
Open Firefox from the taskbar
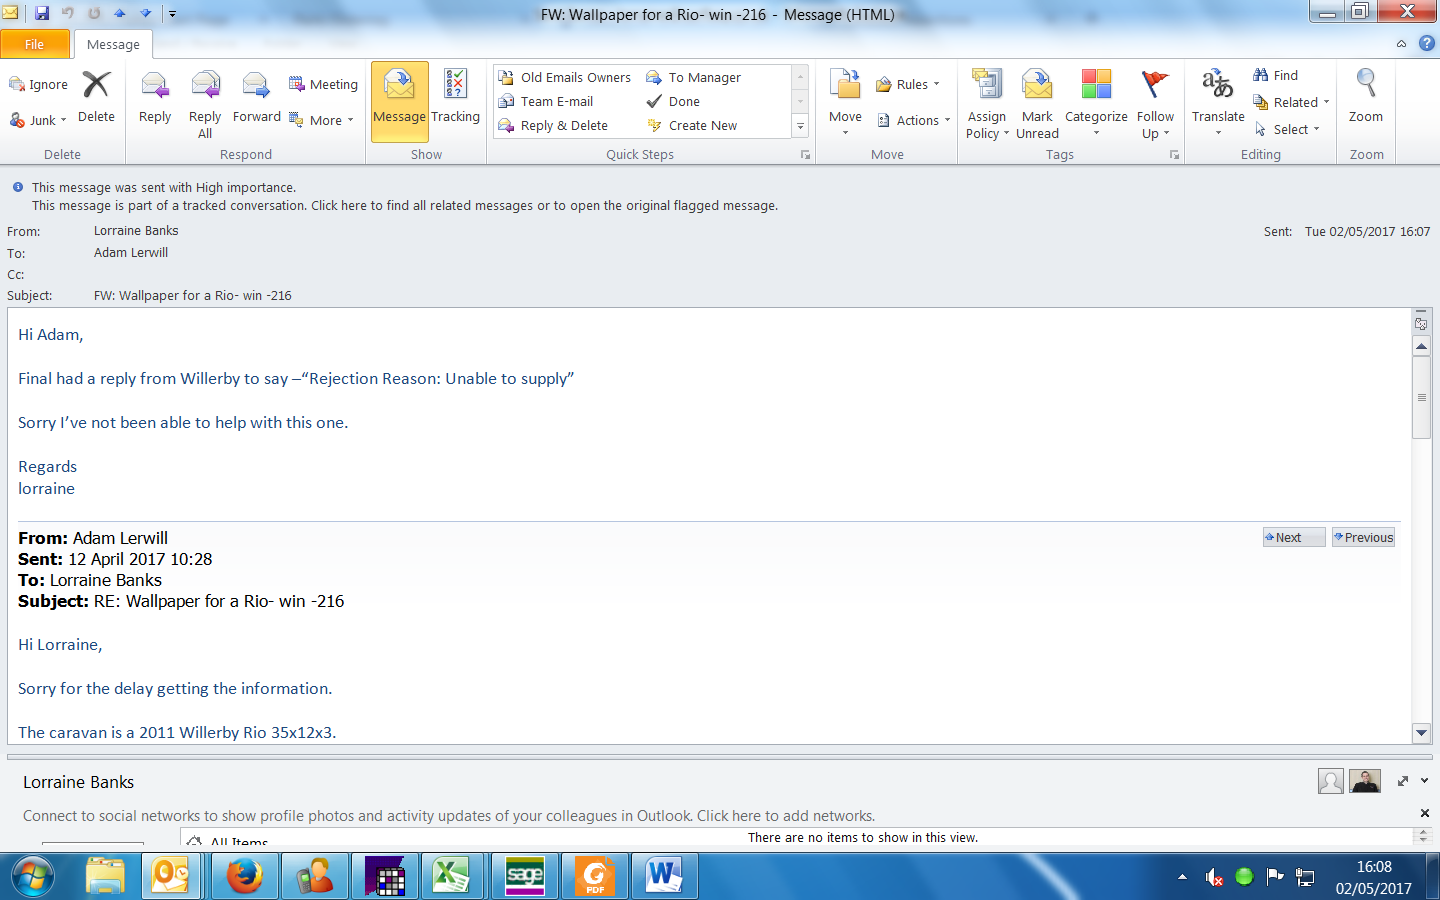coord(244,877)
